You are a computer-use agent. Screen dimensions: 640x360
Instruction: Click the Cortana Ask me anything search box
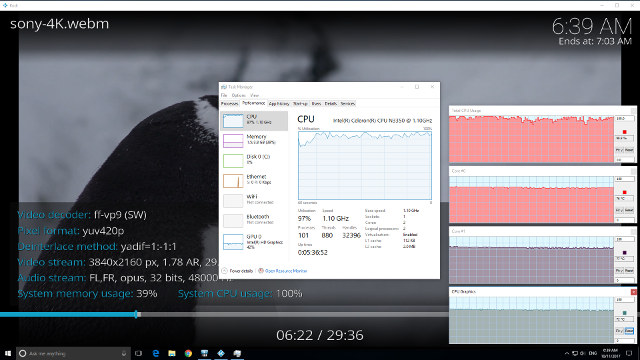point(73,353)
